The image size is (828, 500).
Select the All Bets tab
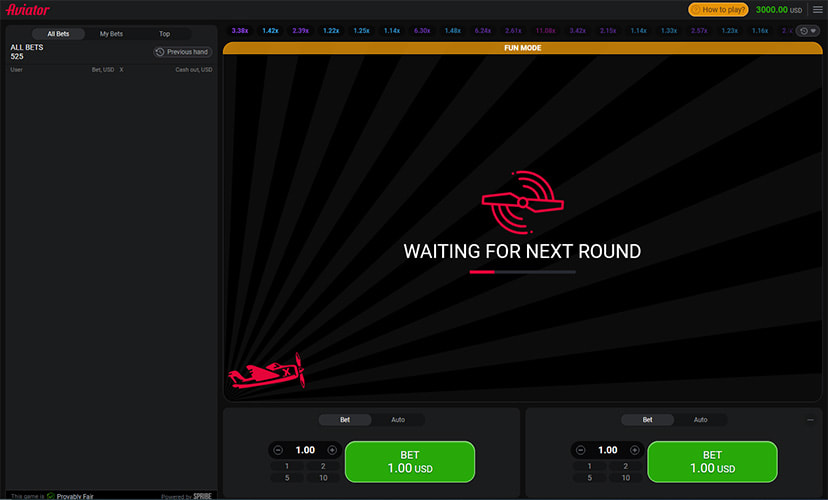pos(58,34)
